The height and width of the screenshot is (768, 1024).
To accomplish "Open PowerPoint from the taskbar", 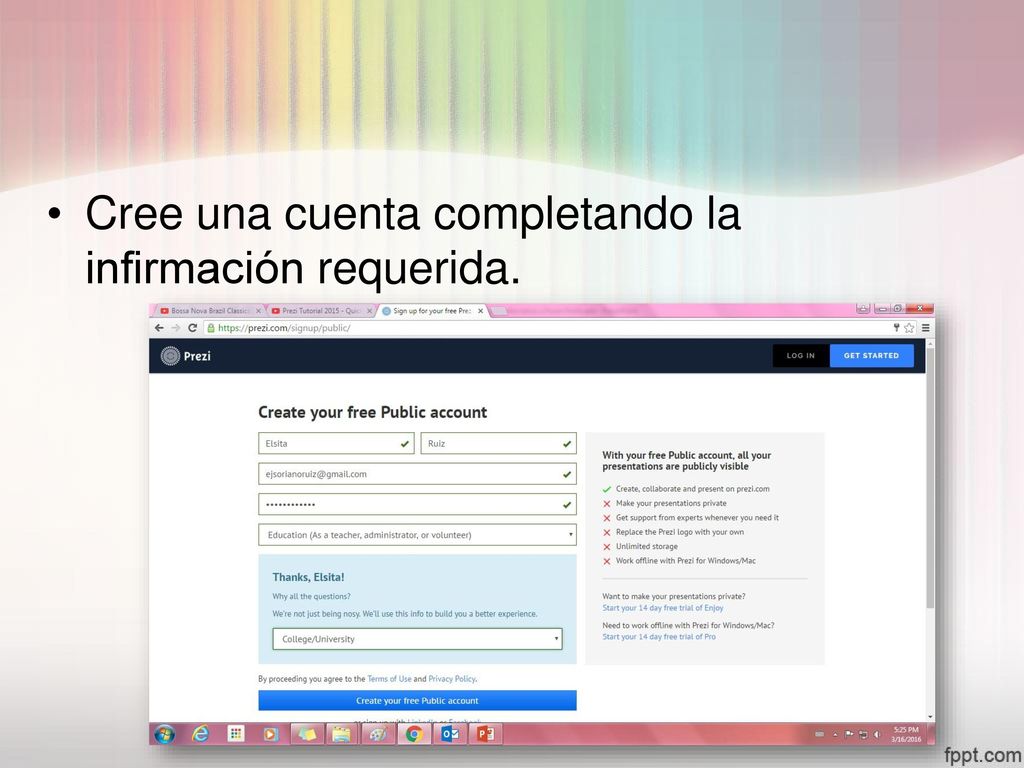I will pyautogui.click(x=485, y=734).
